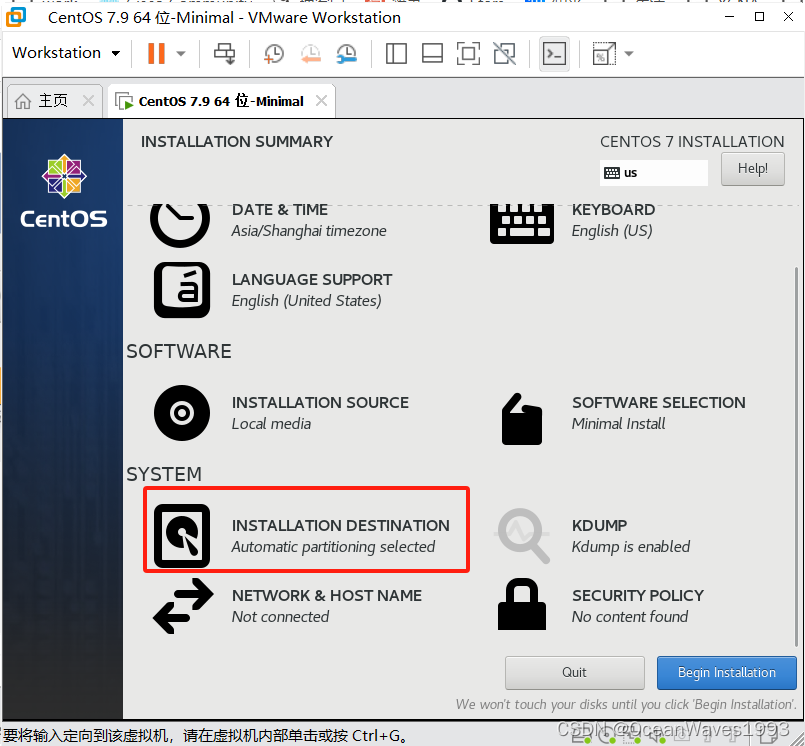Viewport: 805px width, 746px height.
Task: Close the 主页 home tab
Action: click(88, 101)
